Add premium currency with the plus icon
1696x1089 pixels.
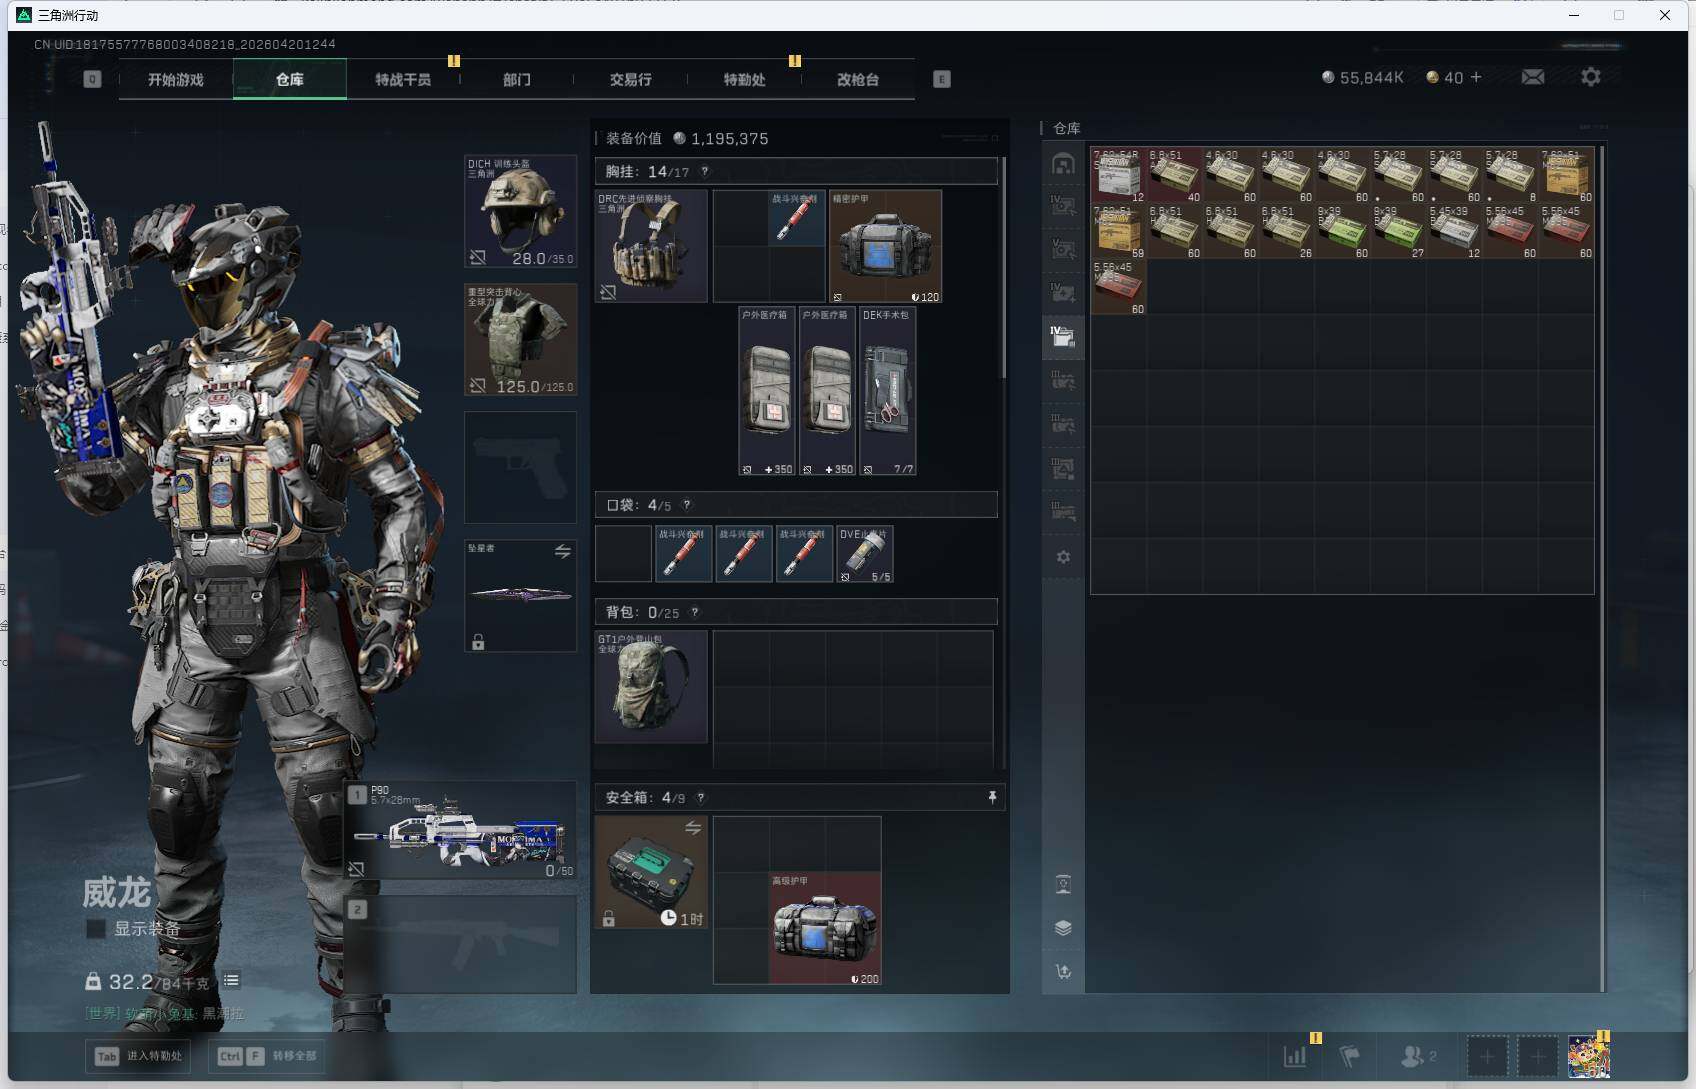1476,77
